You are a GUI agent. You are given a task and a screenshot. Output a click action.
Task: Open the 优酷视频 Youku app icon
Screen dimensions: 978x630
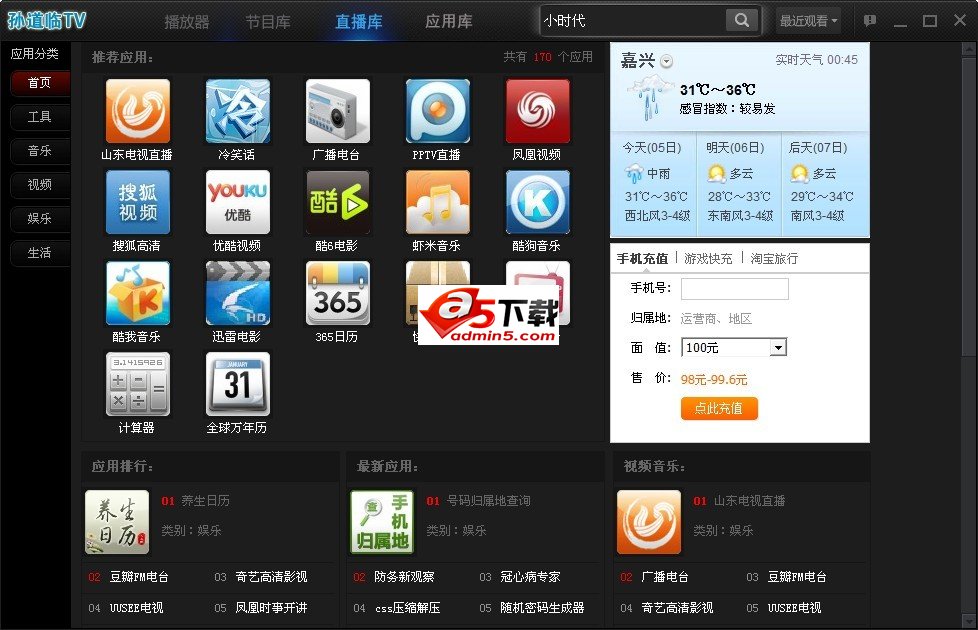tap(238, 202)
